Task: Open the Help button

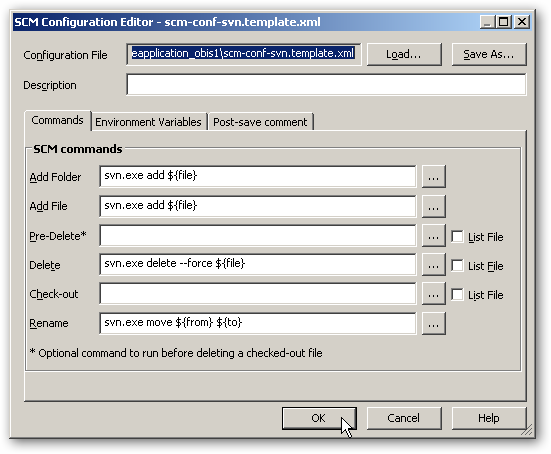Action: pos(489,418)
